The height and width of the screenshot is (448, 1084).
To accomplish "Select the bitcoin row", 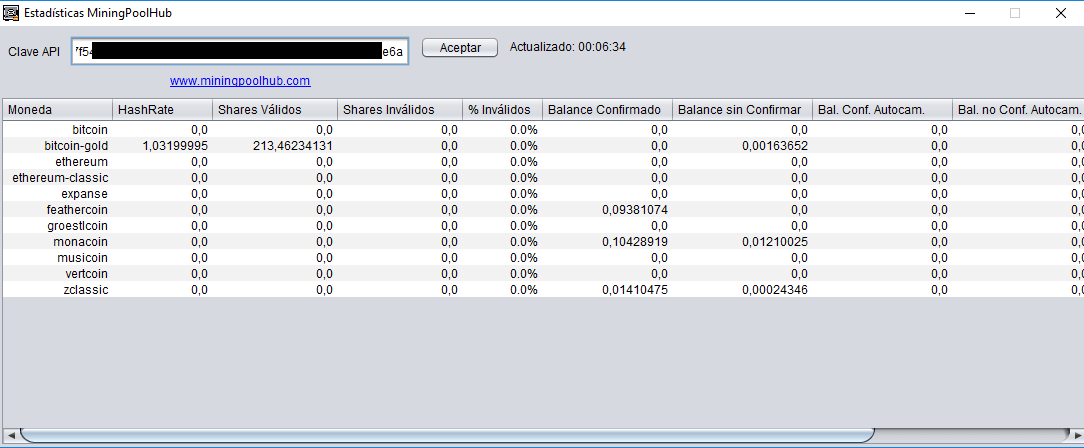I will coord(543,129).
